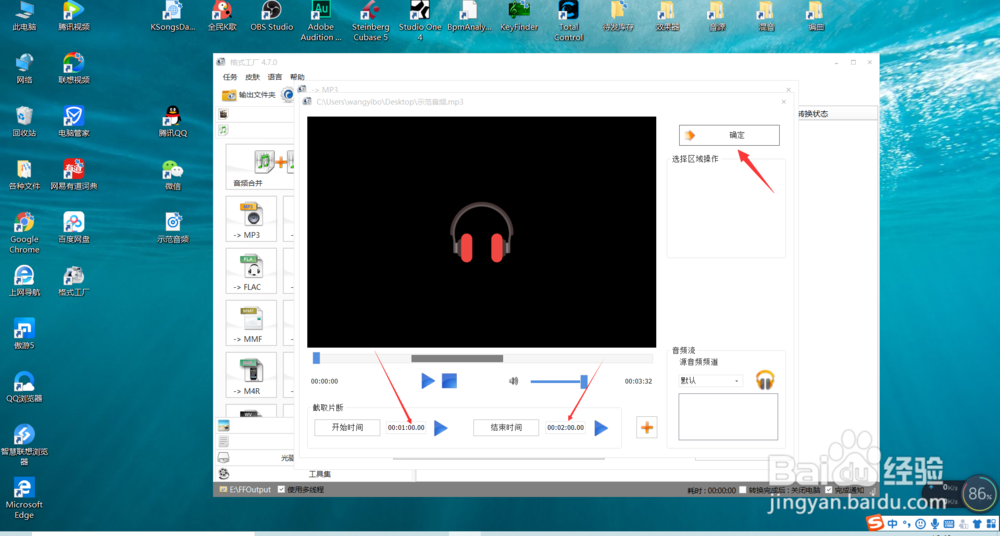Viewport: 1000px width, 536px height.
Task: Open 格式工厂 desktop shortcut
Action: 74,281
